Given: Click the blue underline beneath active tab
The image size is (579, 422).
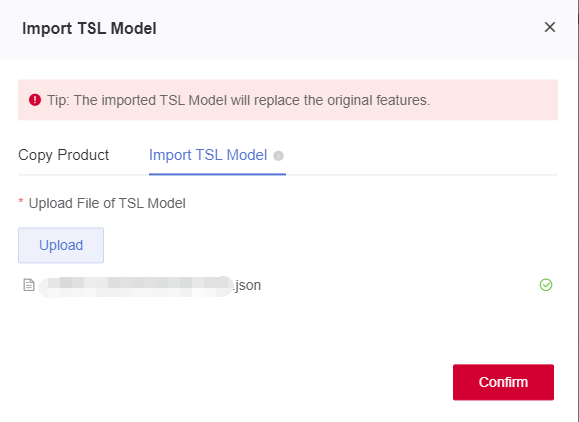Looking at the screenshot, I should (217, 174).
